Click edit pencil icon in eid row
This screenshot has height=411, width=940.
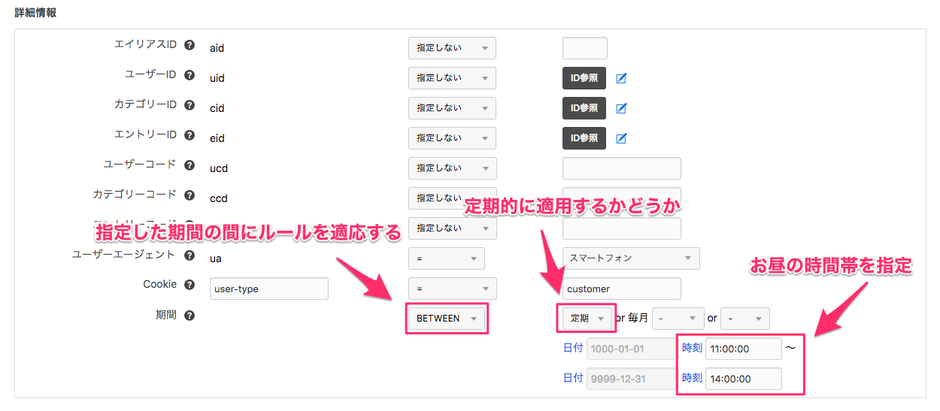click(621, 138)
